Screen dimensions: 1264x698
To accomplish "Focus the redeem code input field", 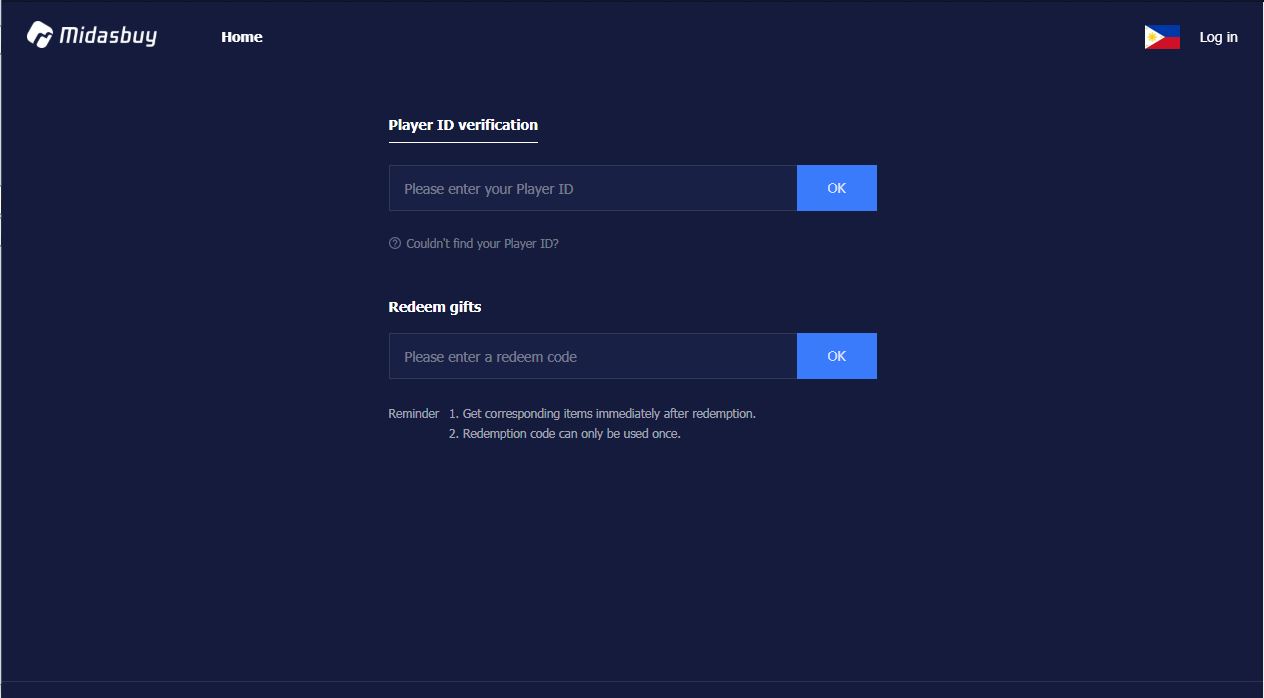I will coord(593,356).
